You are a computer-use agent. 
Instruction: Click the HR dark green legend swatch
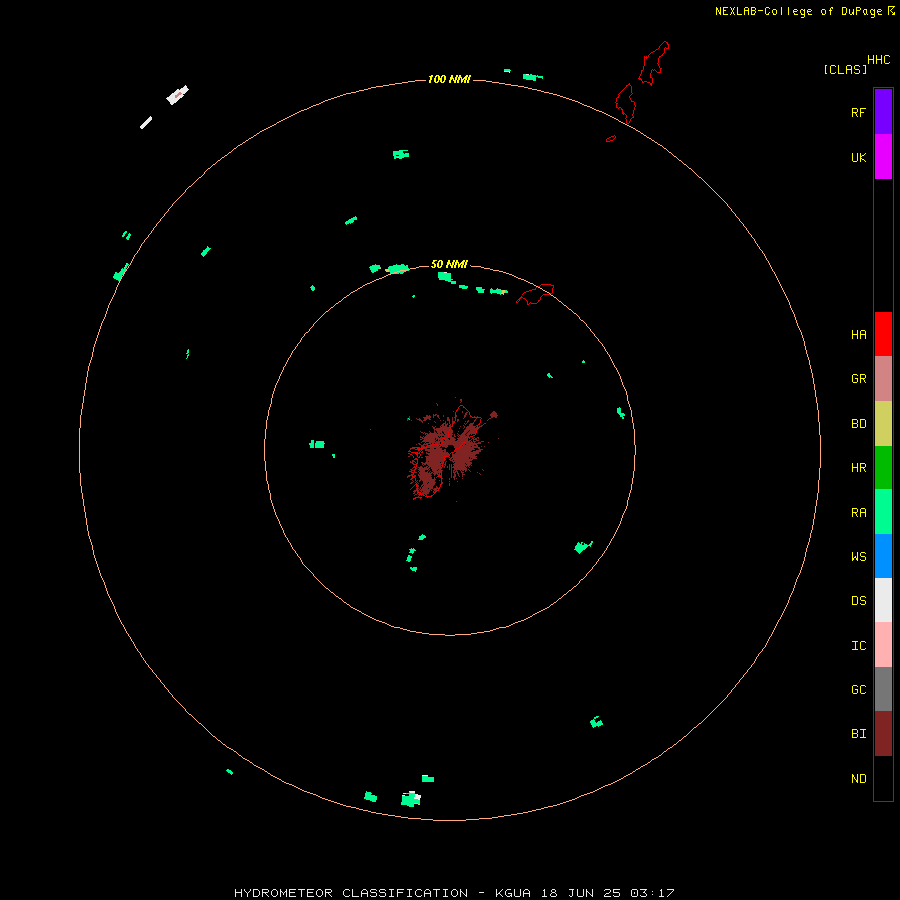click(883, 468)
